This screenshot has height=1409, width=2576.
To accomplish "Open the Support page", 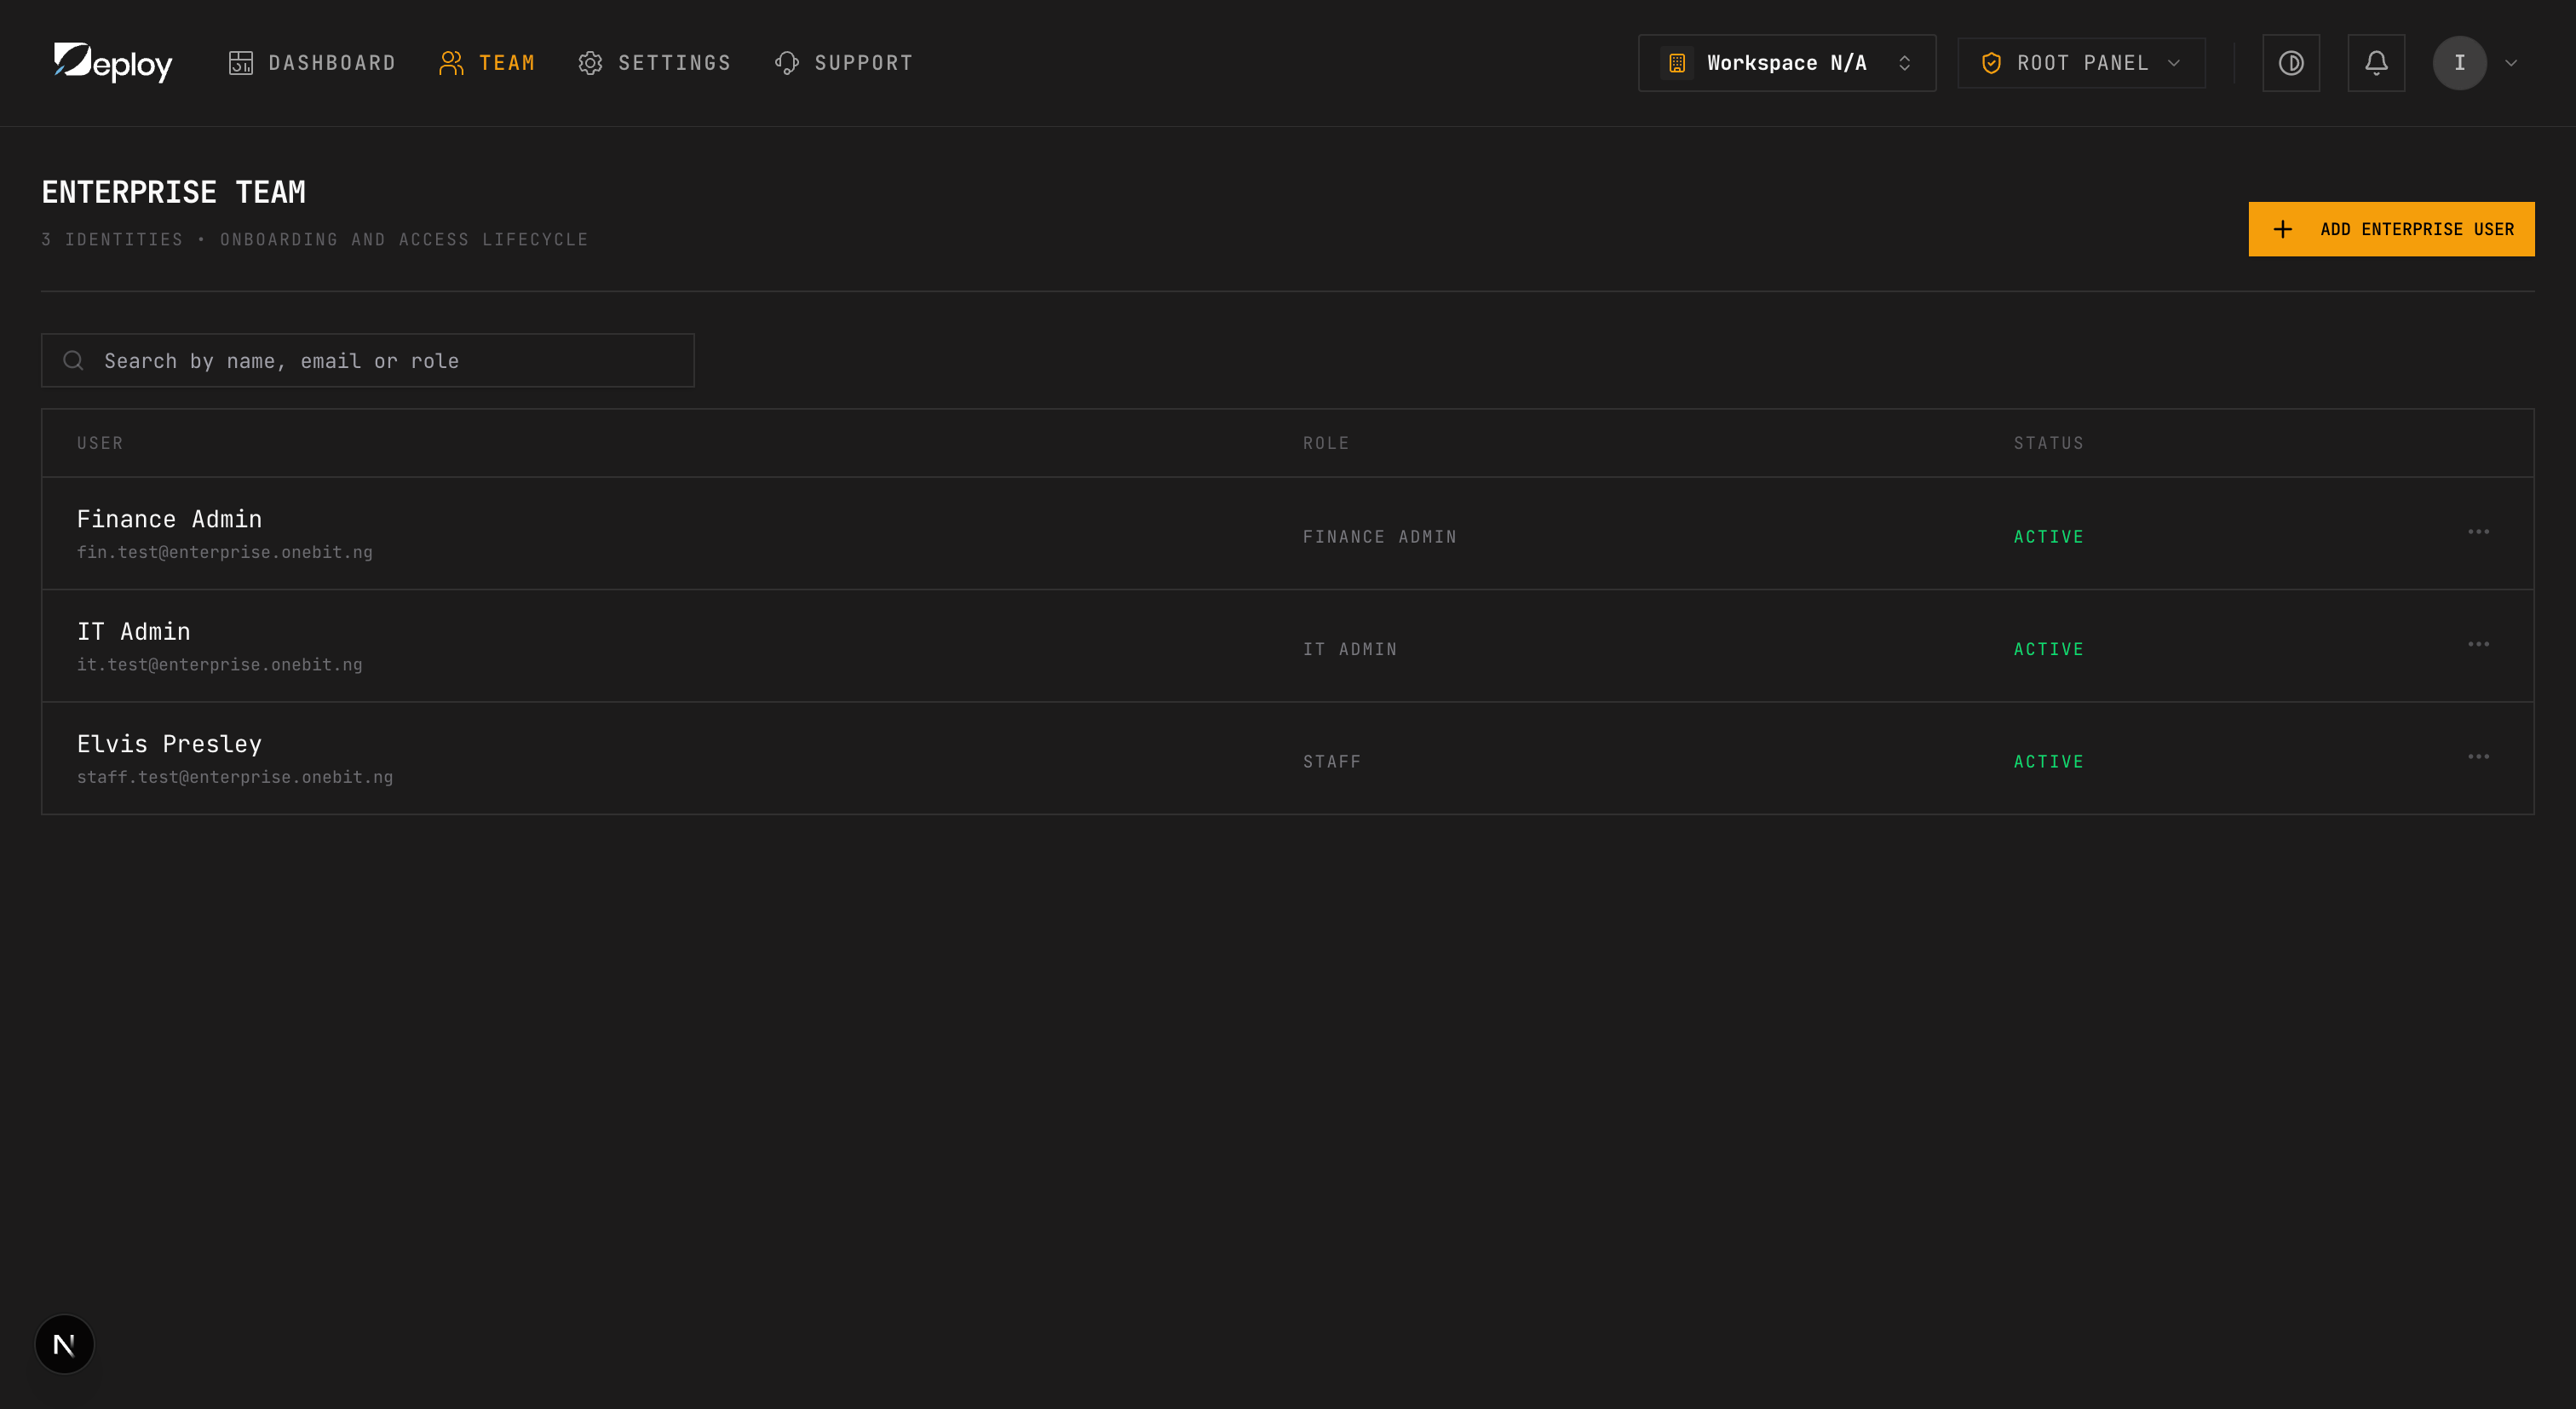I will (844, 63).
